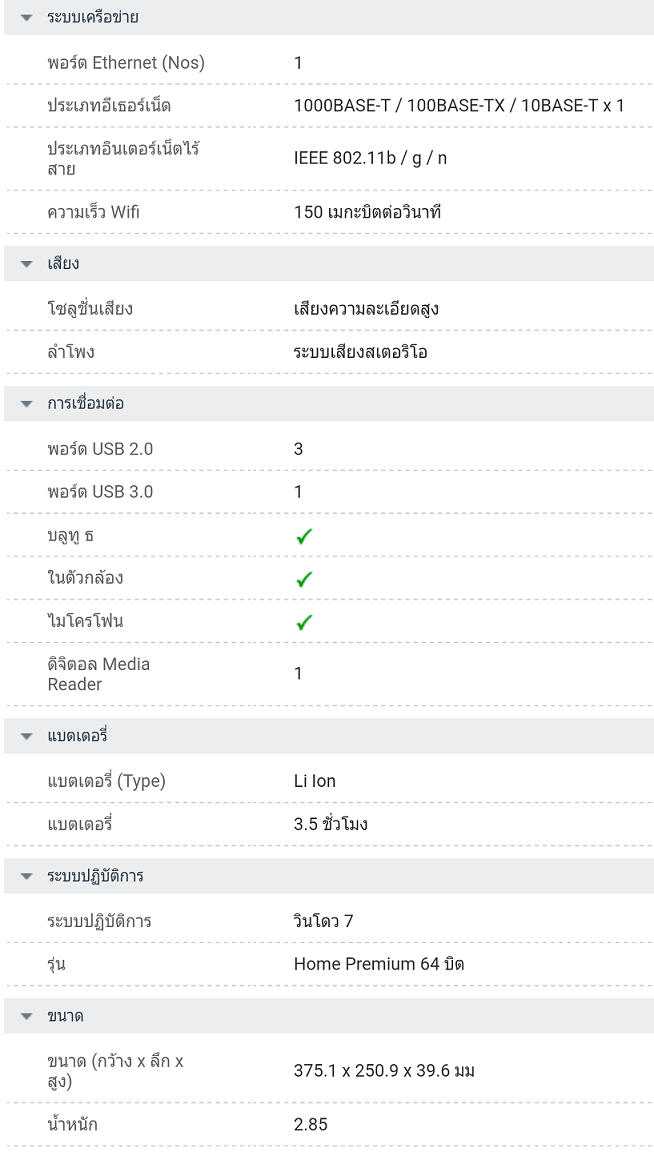Image resolution: width=654 pixels, height=1152 pixels.
Task: Click the Home Premium 64 บิต value
Action: [379, 964]
